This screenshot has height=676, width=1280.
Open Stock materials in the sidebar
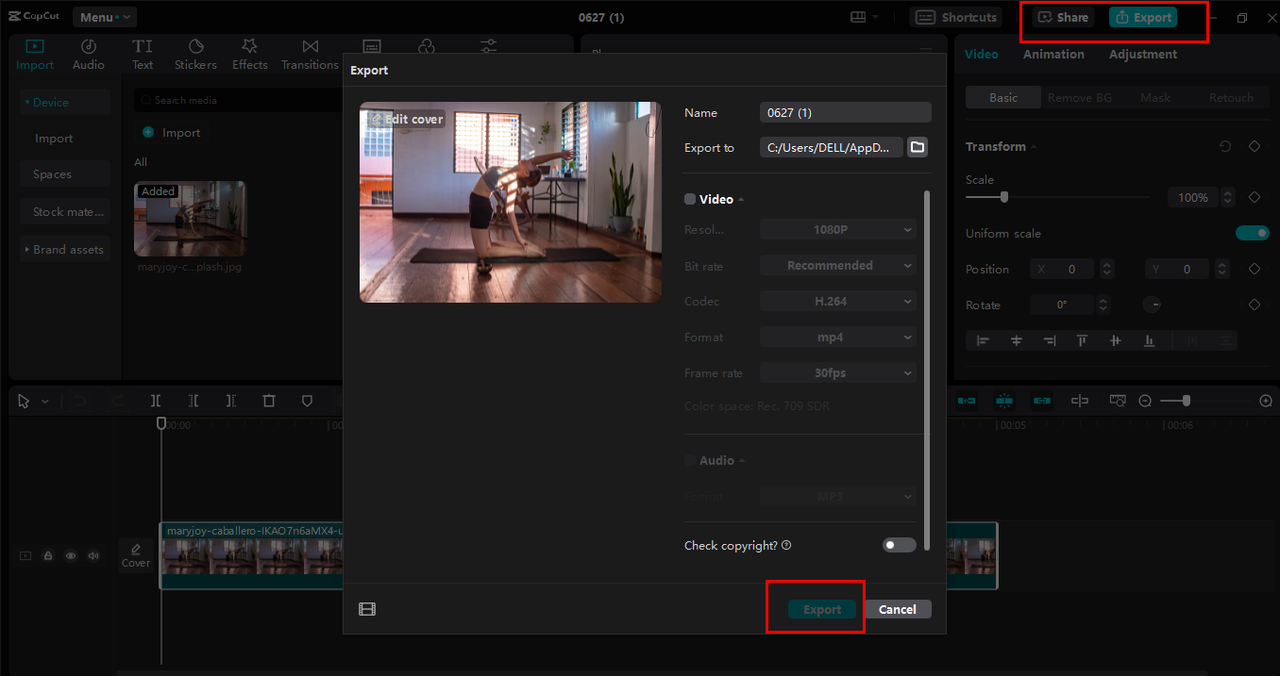pos(65,212)
